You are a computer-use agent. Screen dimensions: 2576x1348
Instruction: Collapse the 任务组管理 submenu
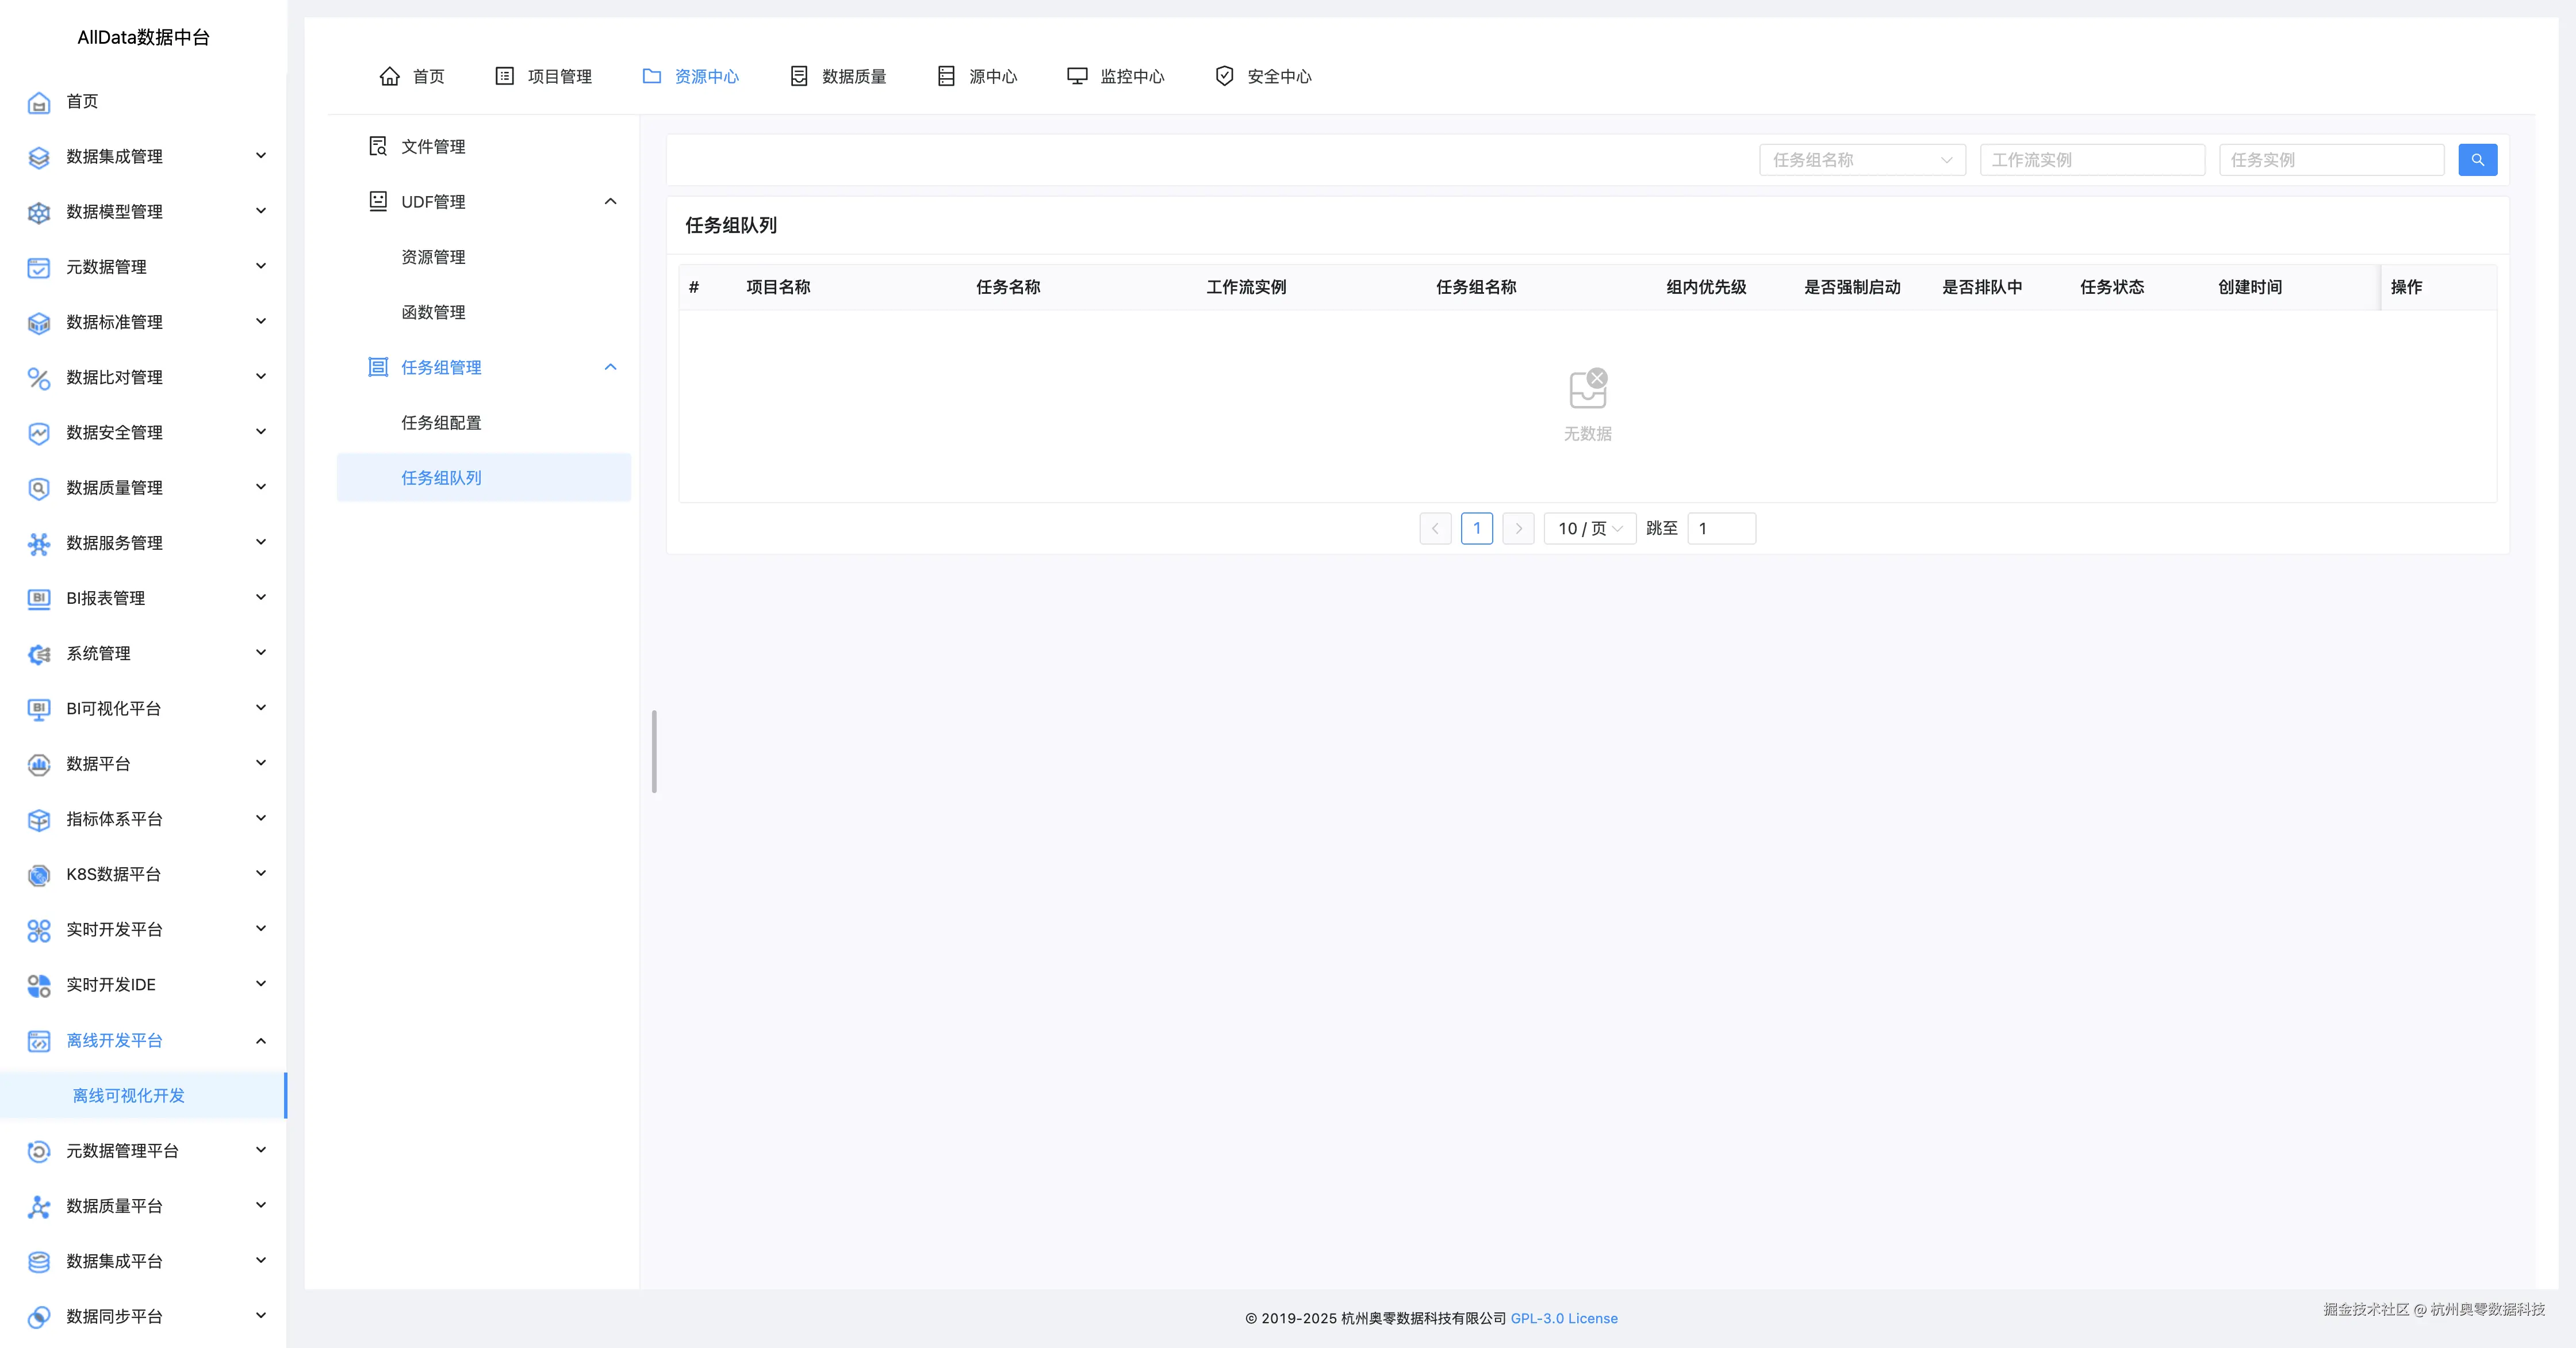click(611, 367)
